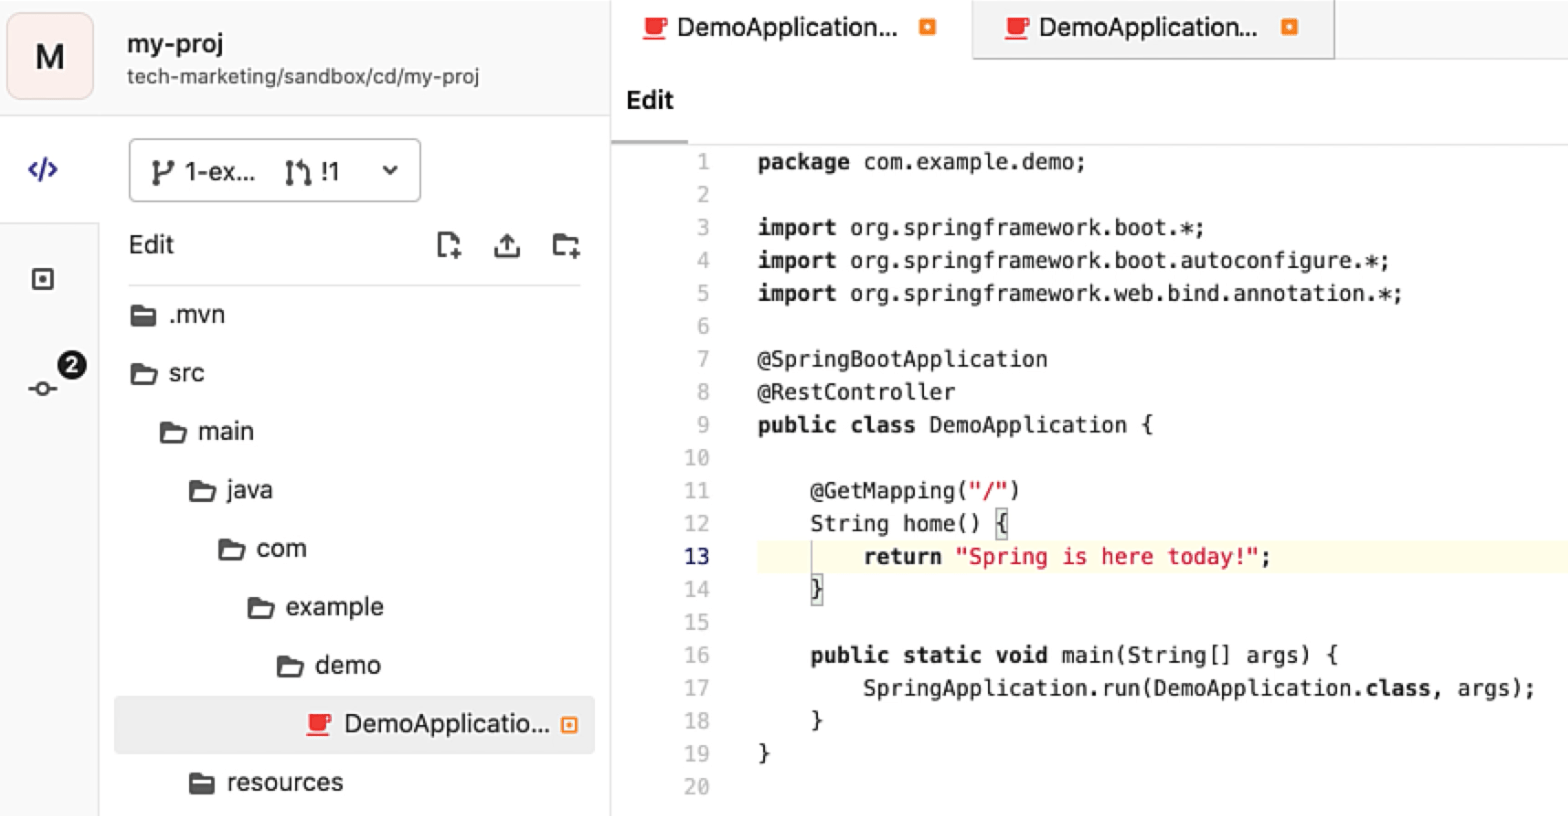The width and height of the screenshot is (1568, 816).
Task: Click the modified indicator on DemoApplicatio... tree row
Action: [569, 725]
